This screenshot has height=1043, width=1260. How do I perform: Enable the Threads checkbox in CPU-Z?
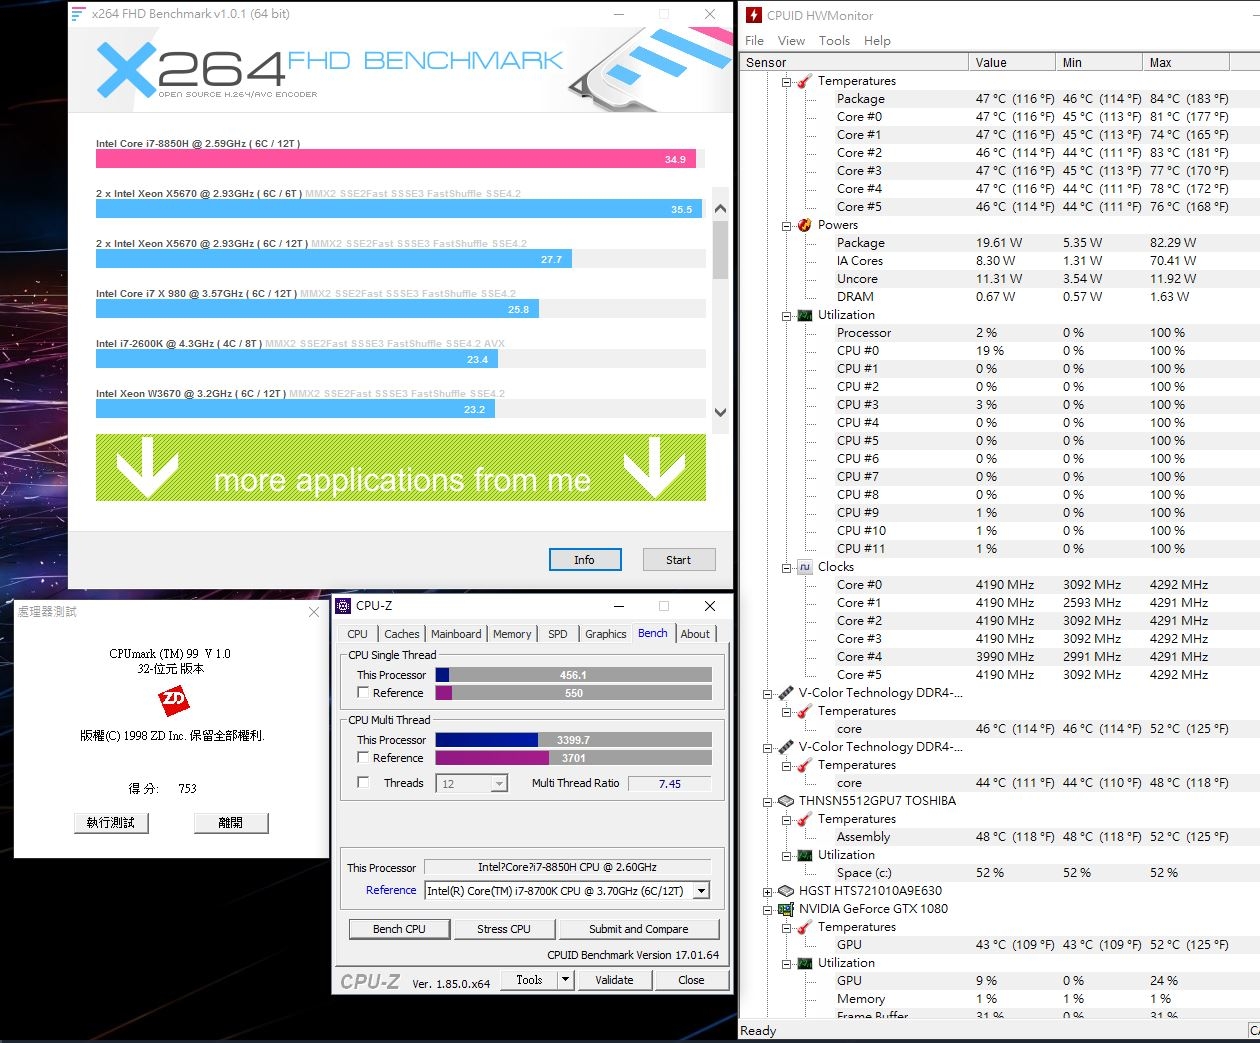click(x=363, y=782)
